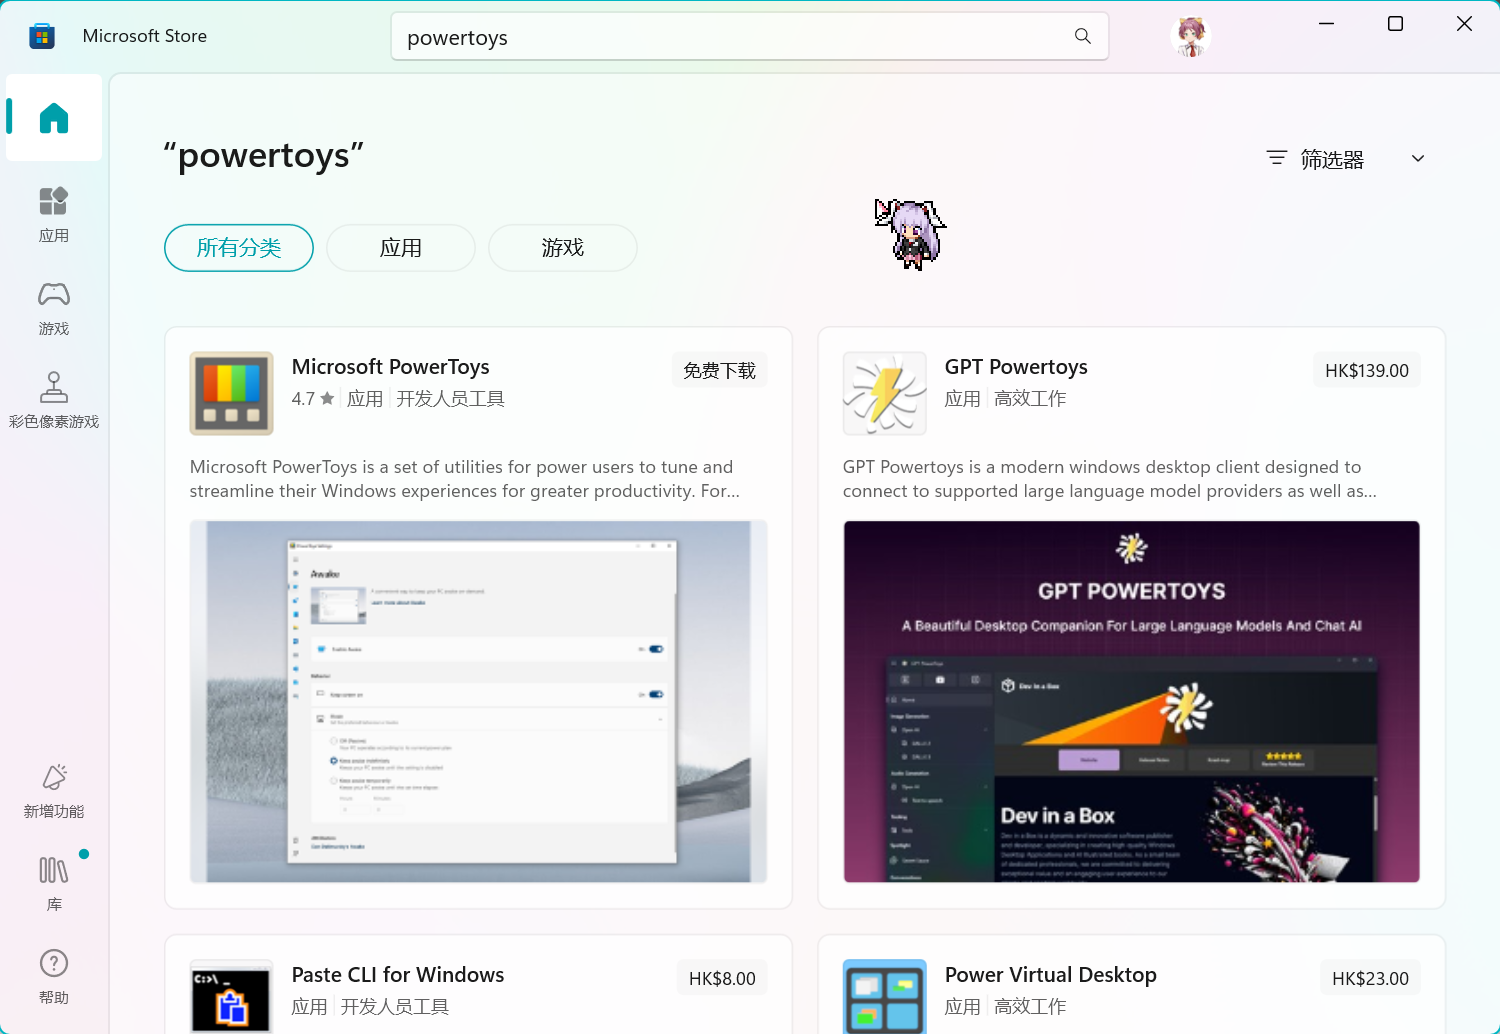
Task: Run the search using the magnifier icon
Action: coord(1083,36)
